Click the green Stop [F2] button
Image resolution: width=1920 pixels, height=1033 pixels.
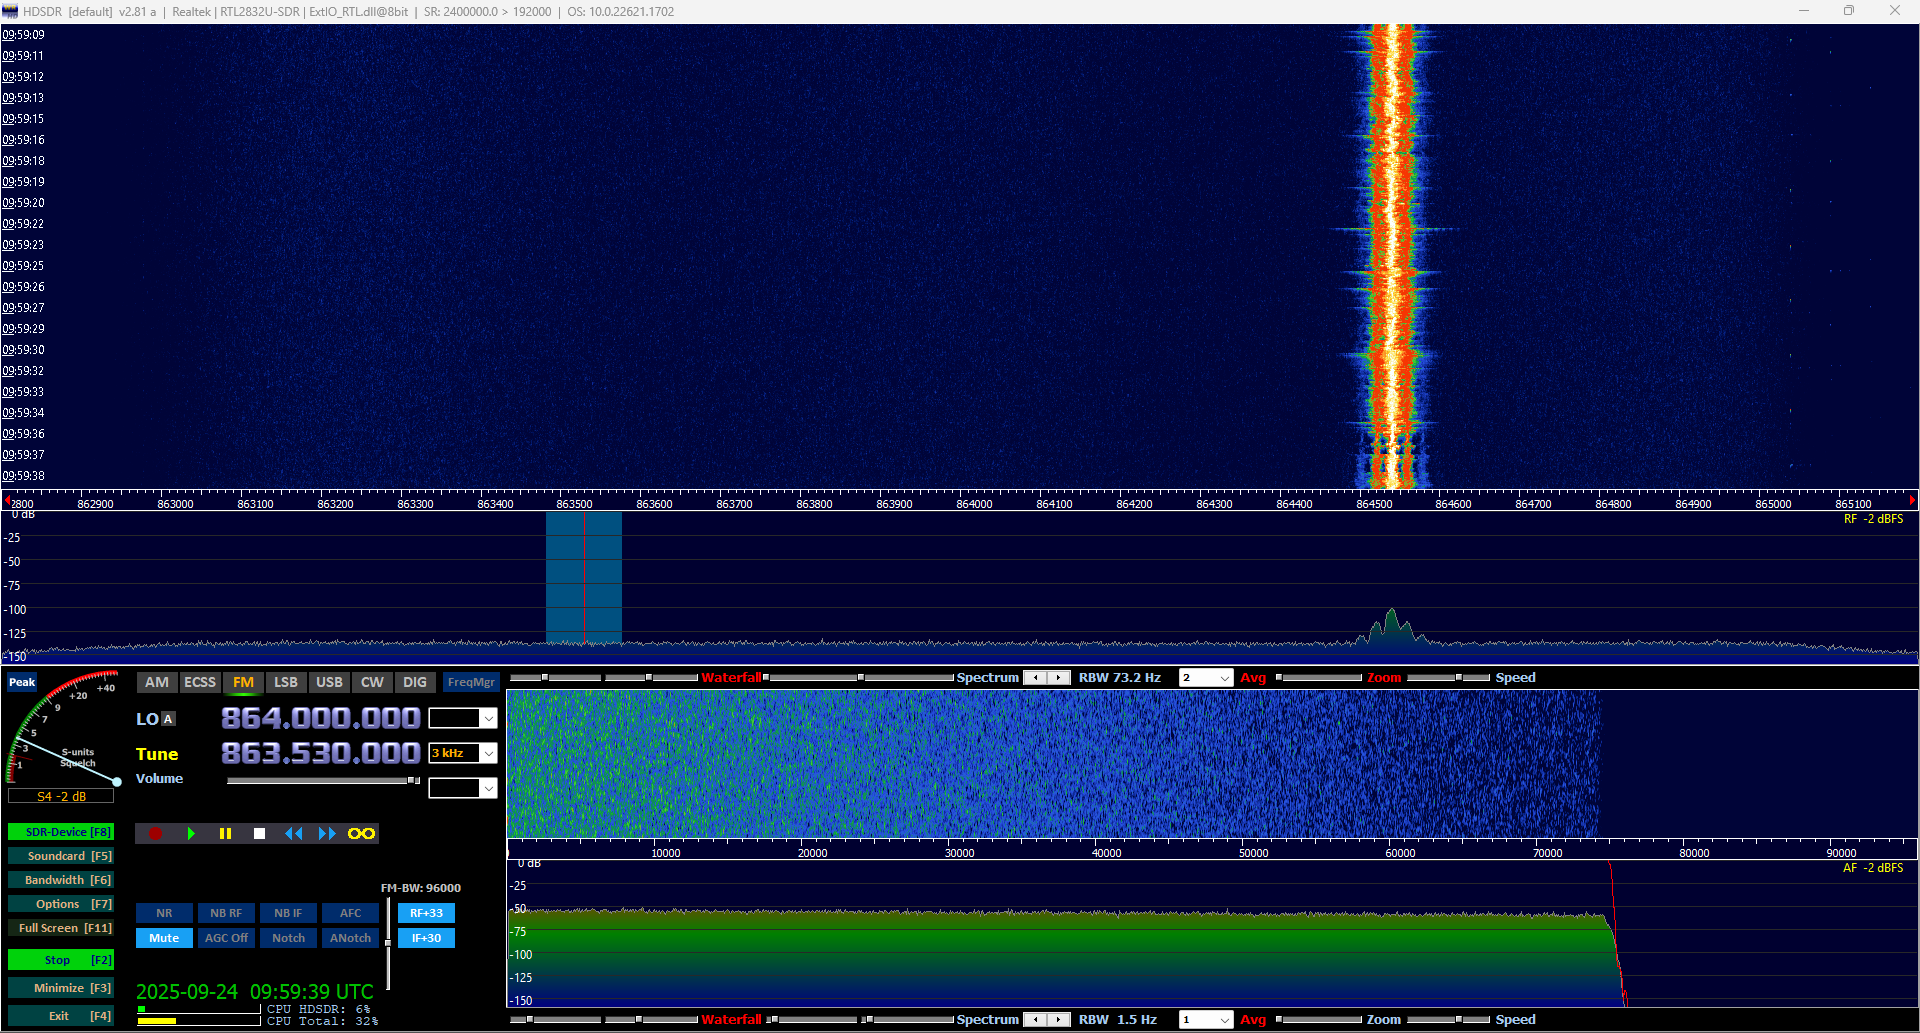click(x=61, y=960)
